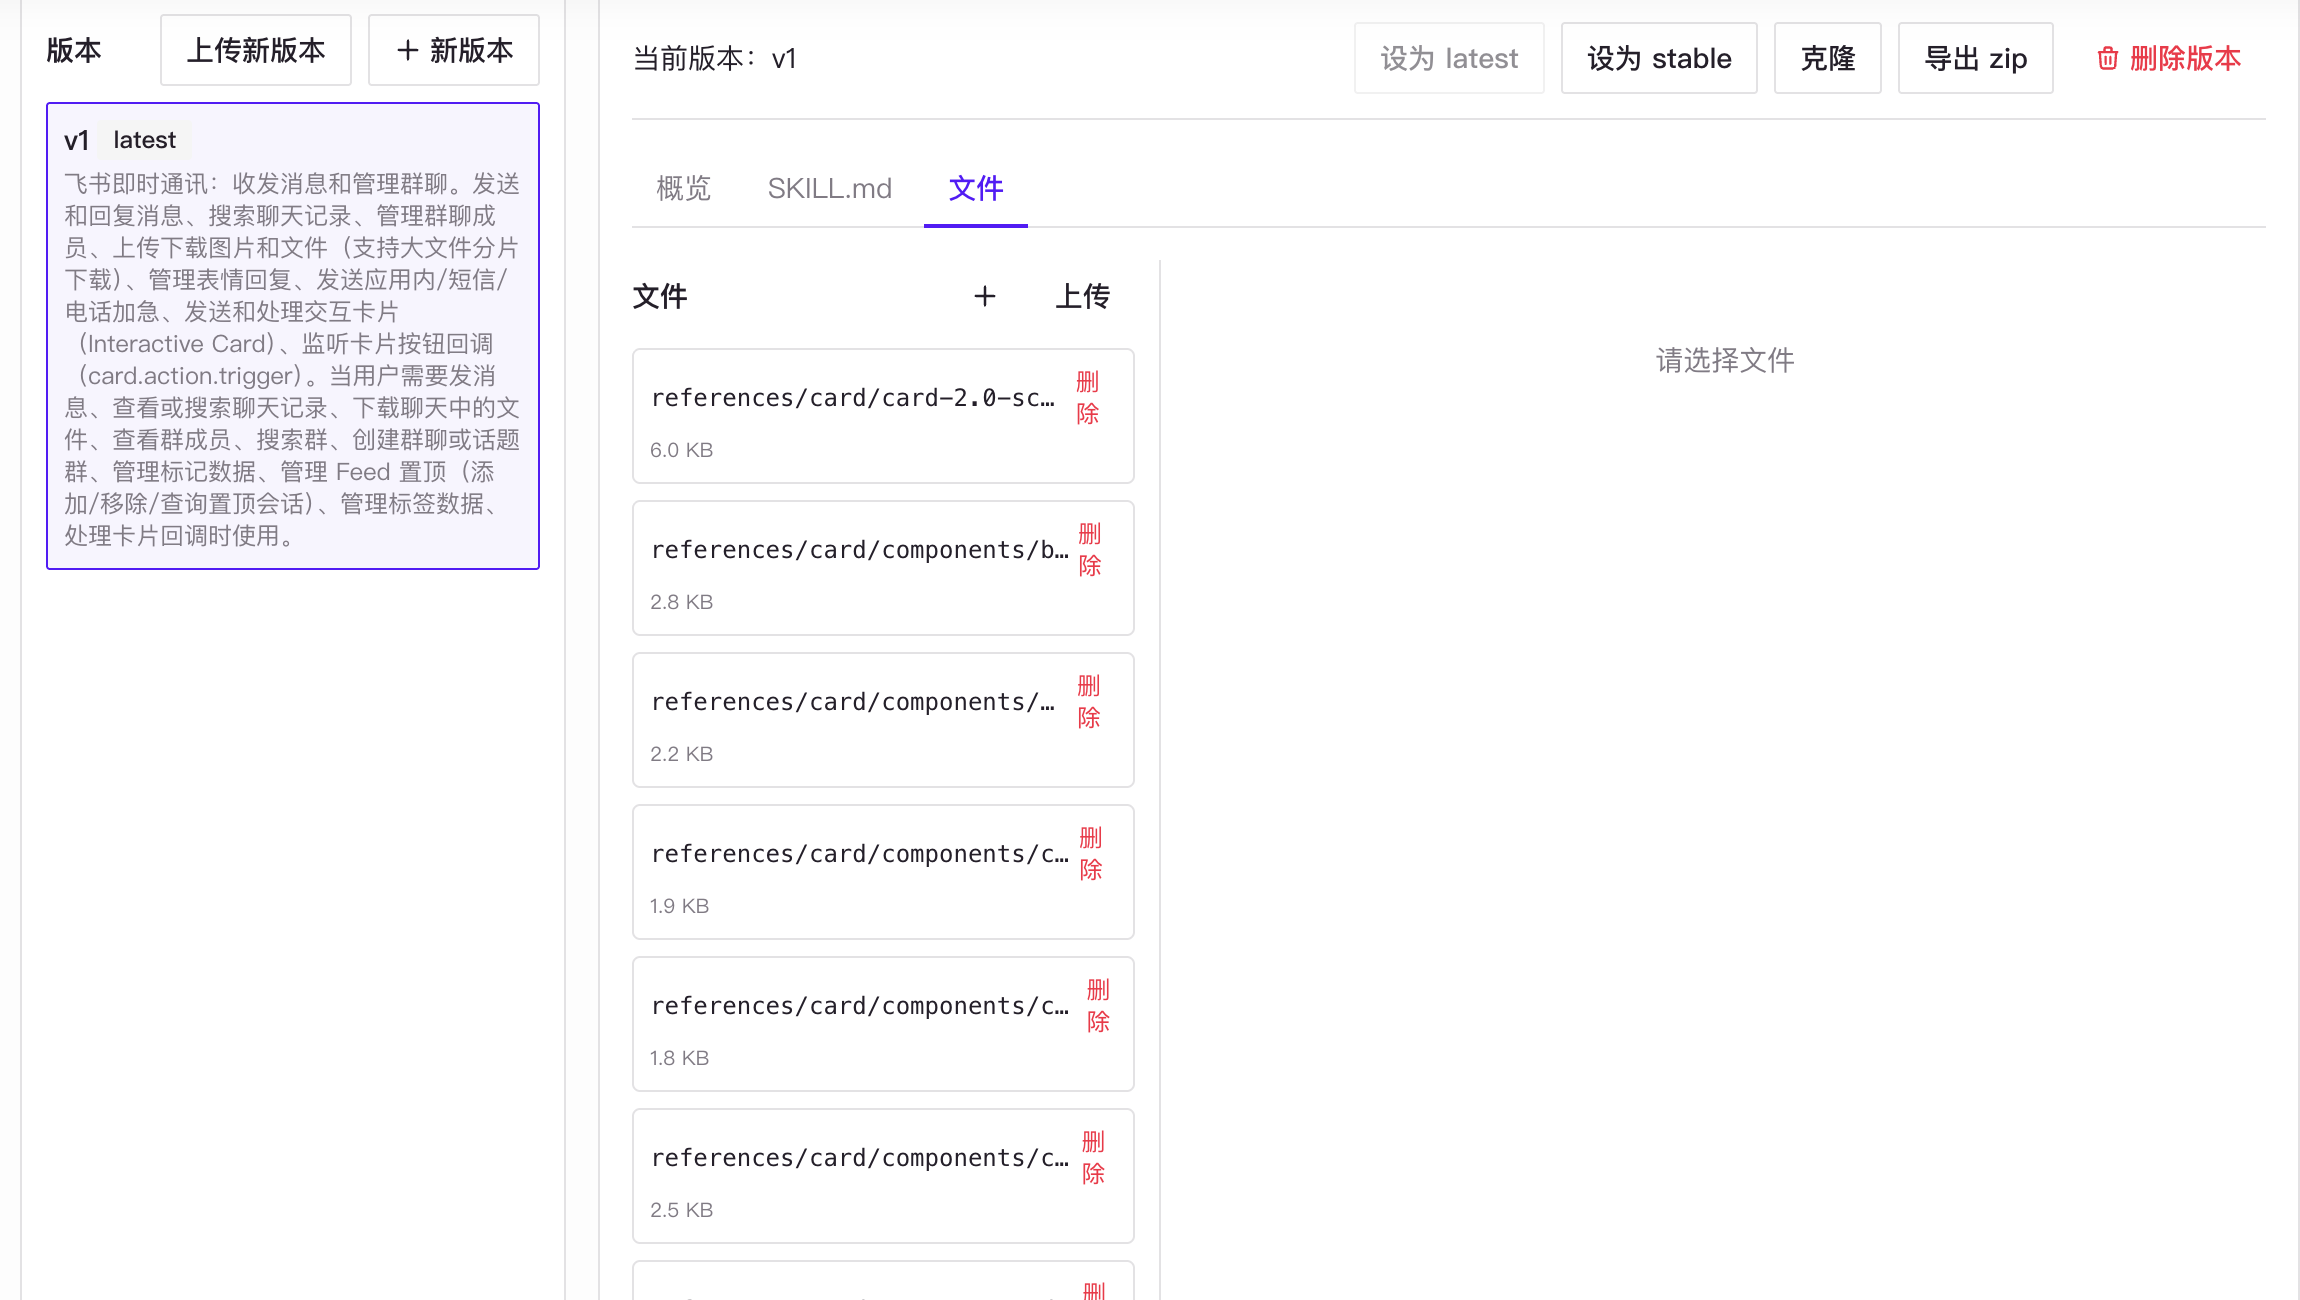Screen dimensions: 2300x1300
Task: Export the version as zip
Action: coord(1975,58)
